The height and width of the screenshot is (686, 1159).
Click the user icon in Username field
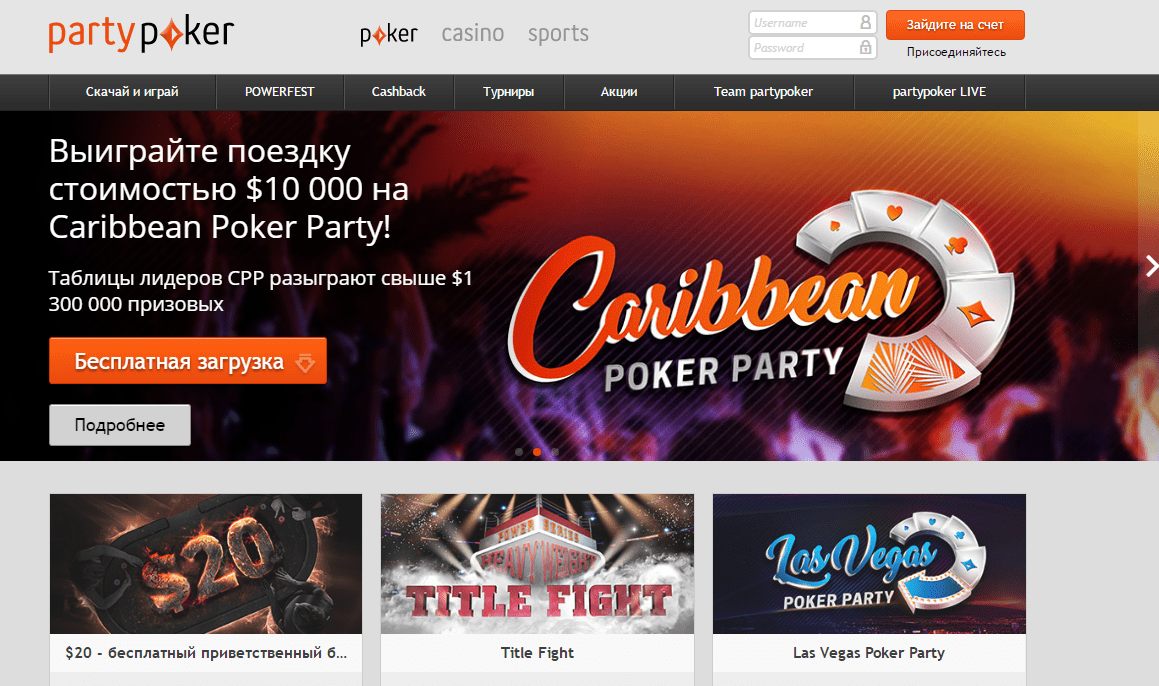865,22
